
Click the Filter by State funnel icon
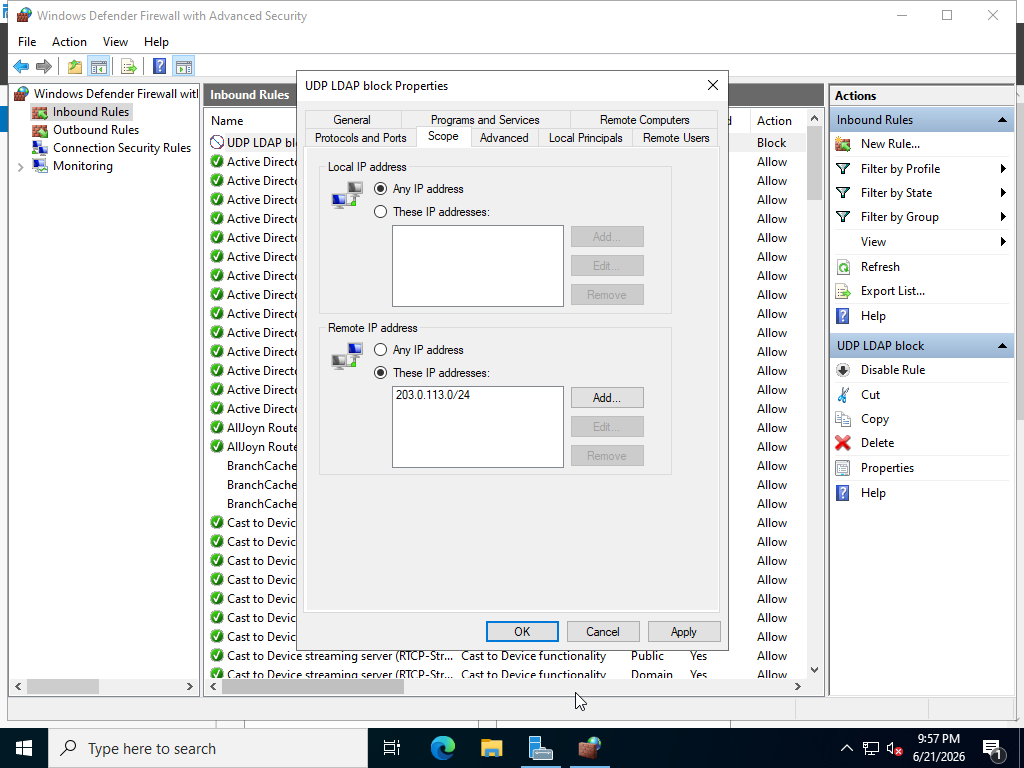point(843,193)
